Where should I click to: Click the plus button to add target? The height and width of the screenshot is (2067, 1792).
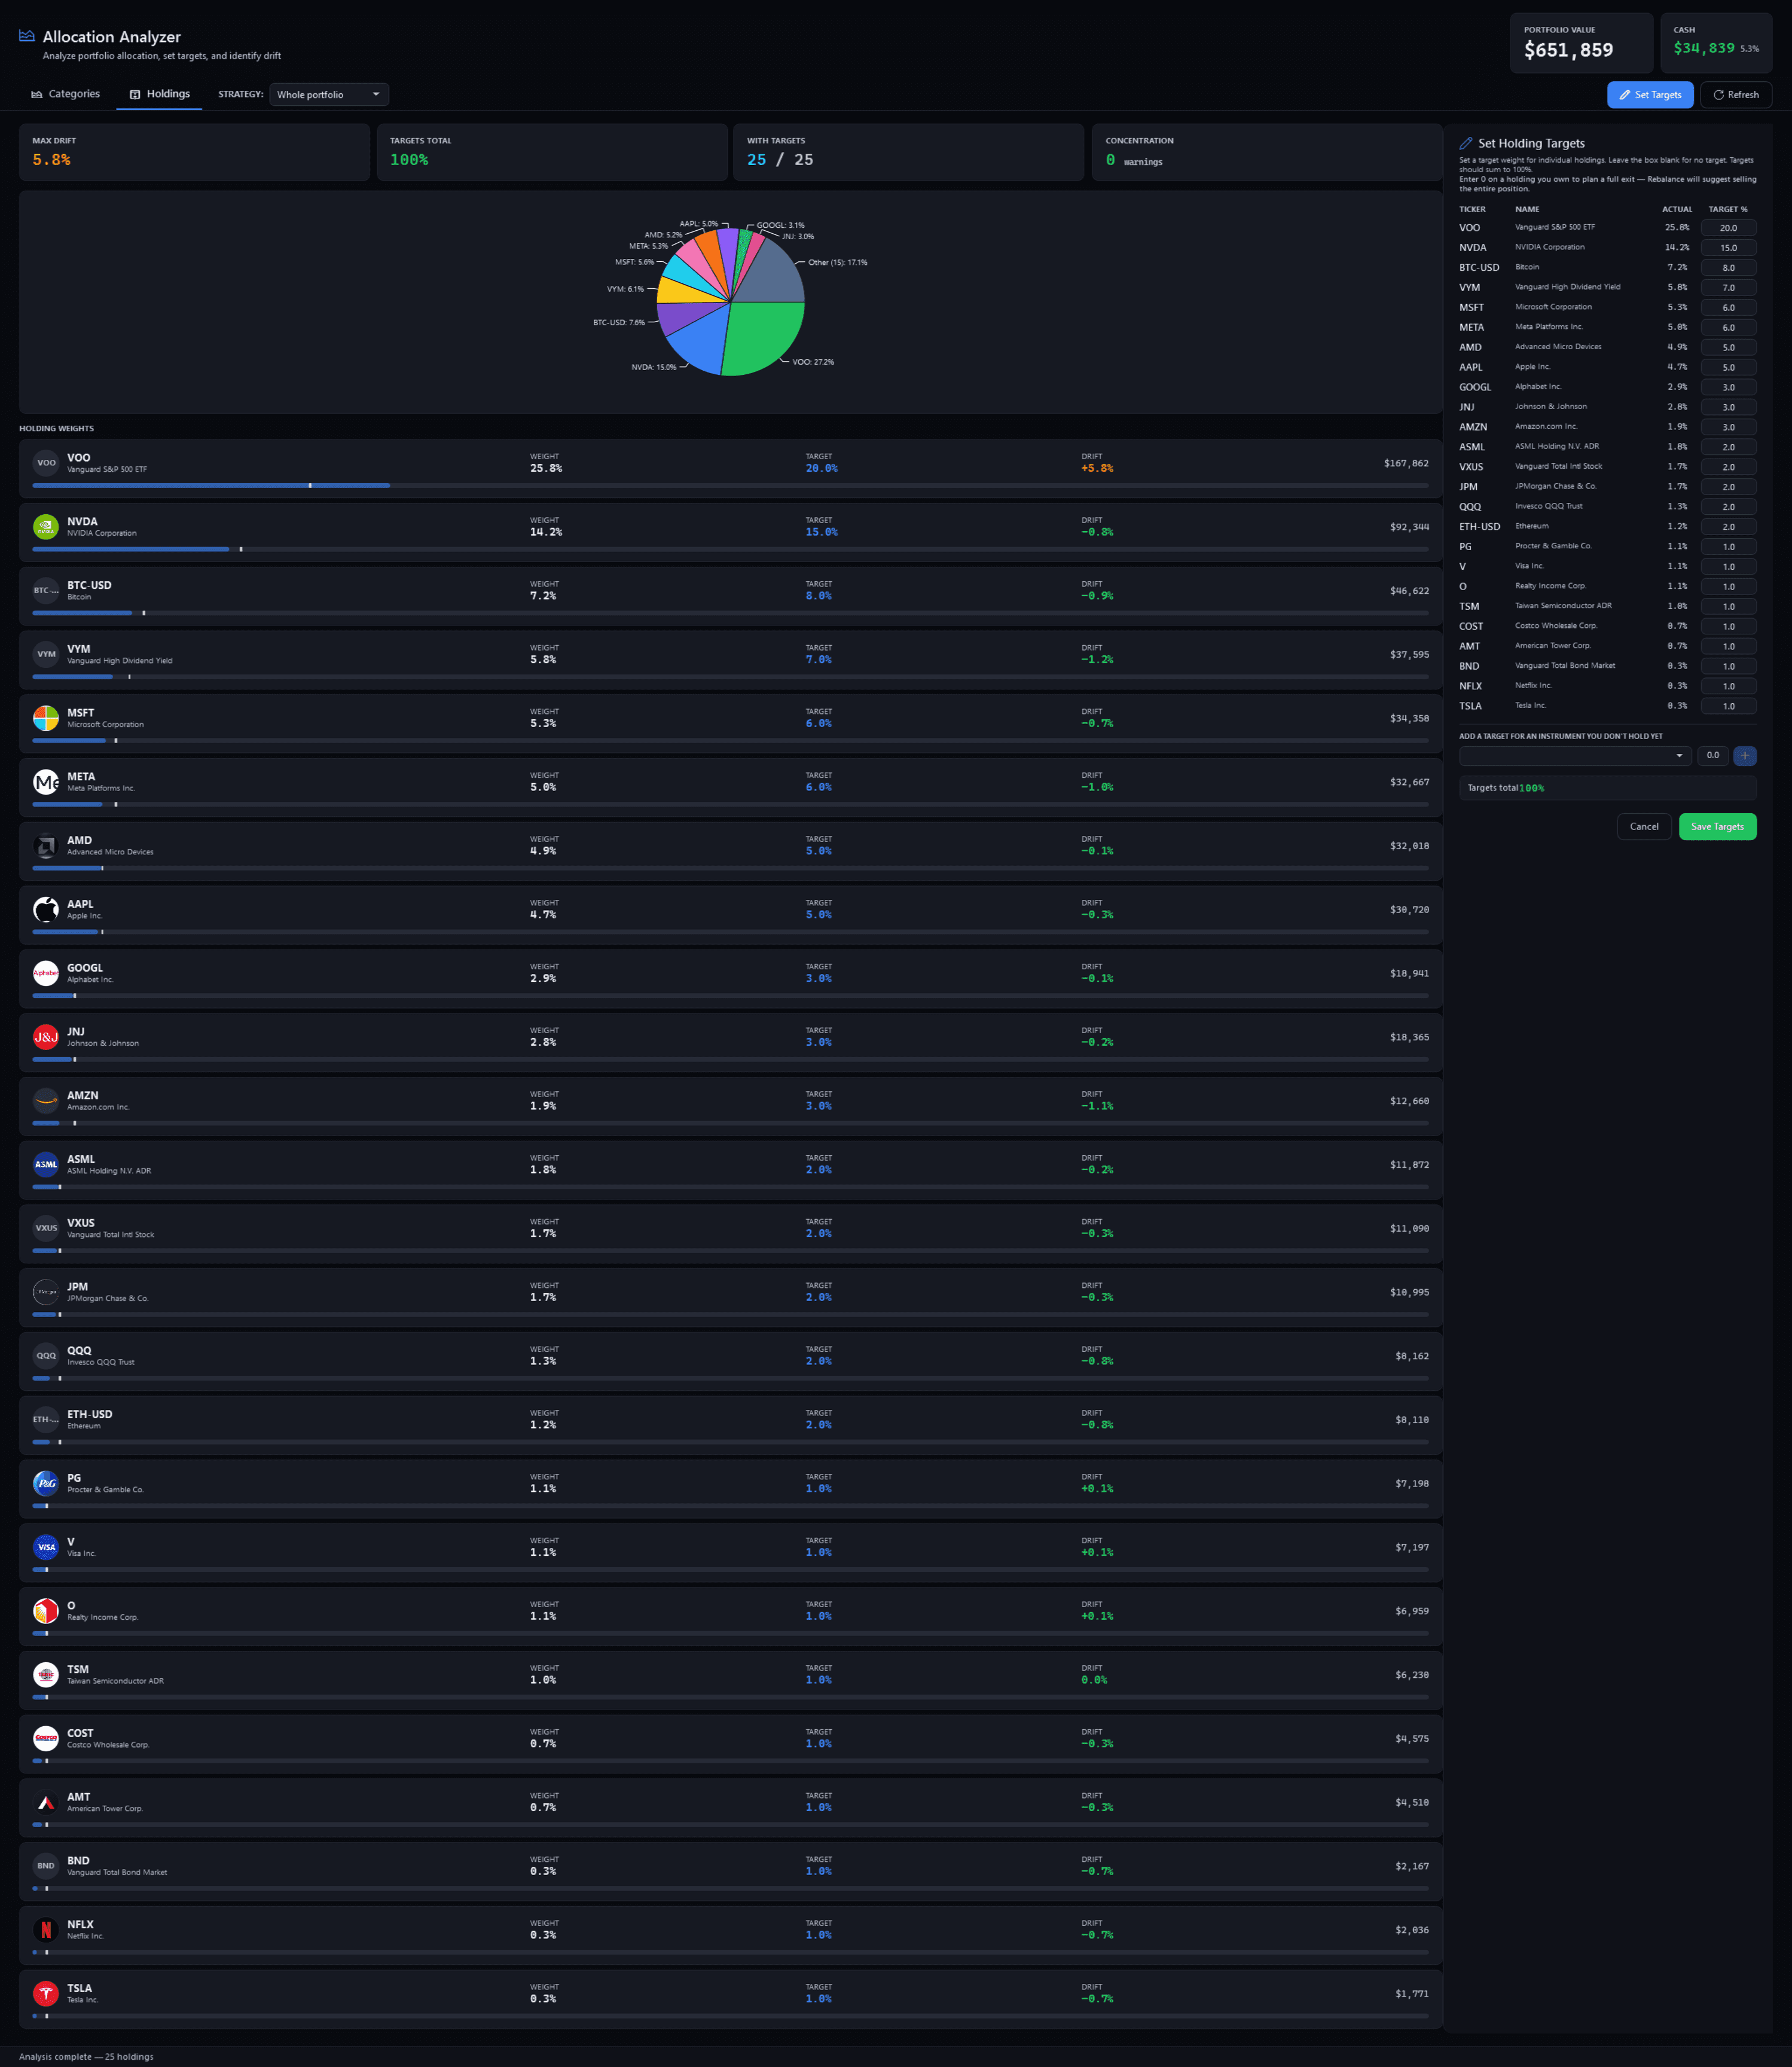coord(1745,756)
